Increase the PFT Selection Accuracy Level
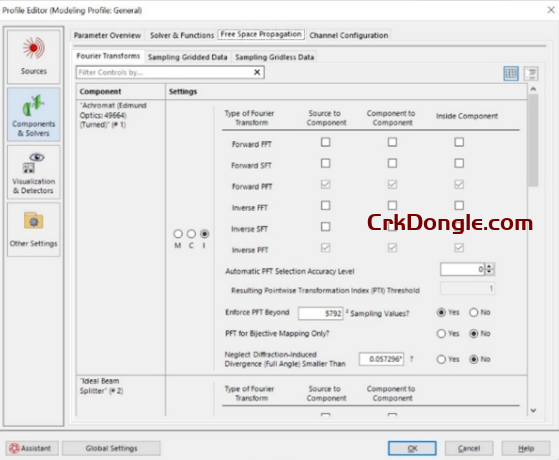The height and width of the screenshot is (460, 559). point(490,266)
